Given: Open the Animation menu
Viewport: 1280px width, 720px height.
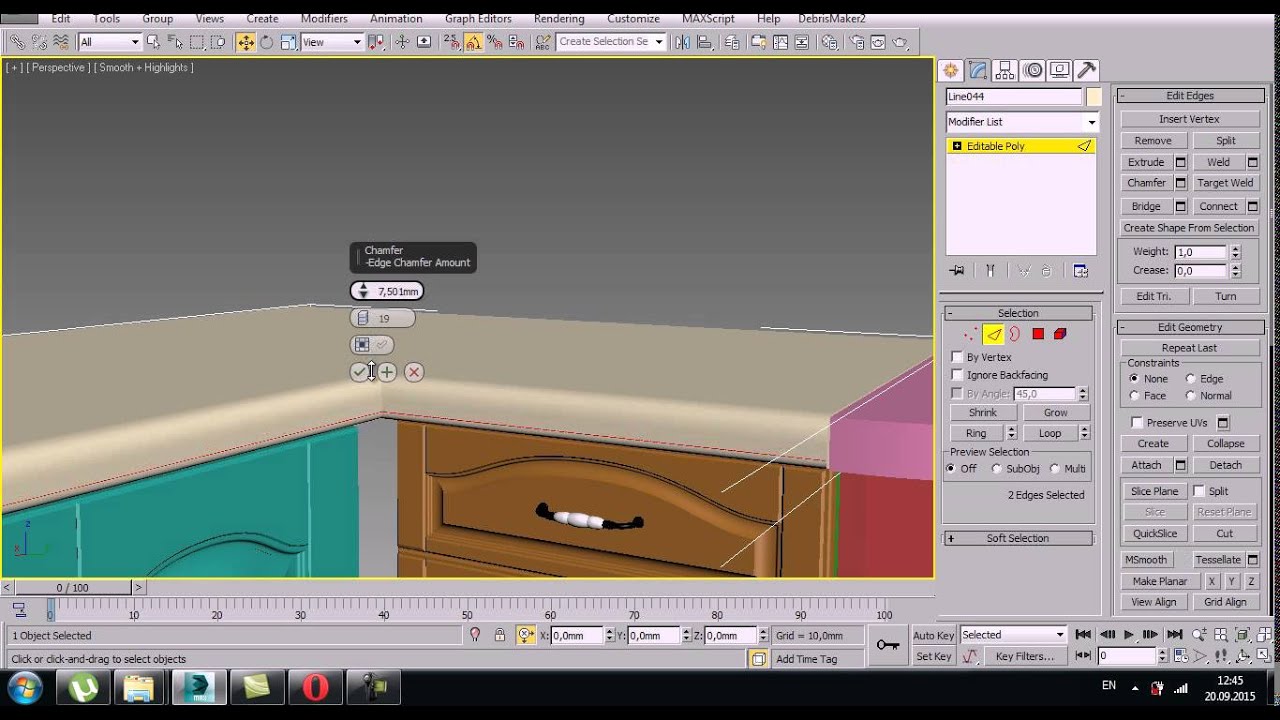Looking at the screenshot, I should pos(396,18).
